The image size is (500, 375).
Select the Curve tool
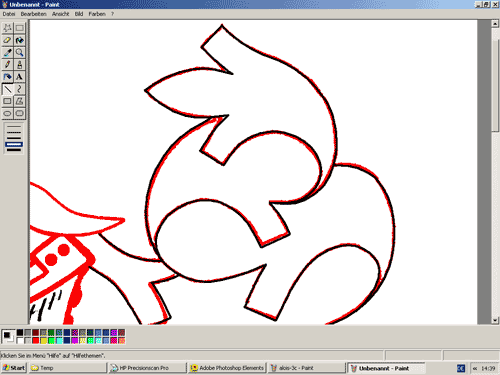tap(20, 89)
